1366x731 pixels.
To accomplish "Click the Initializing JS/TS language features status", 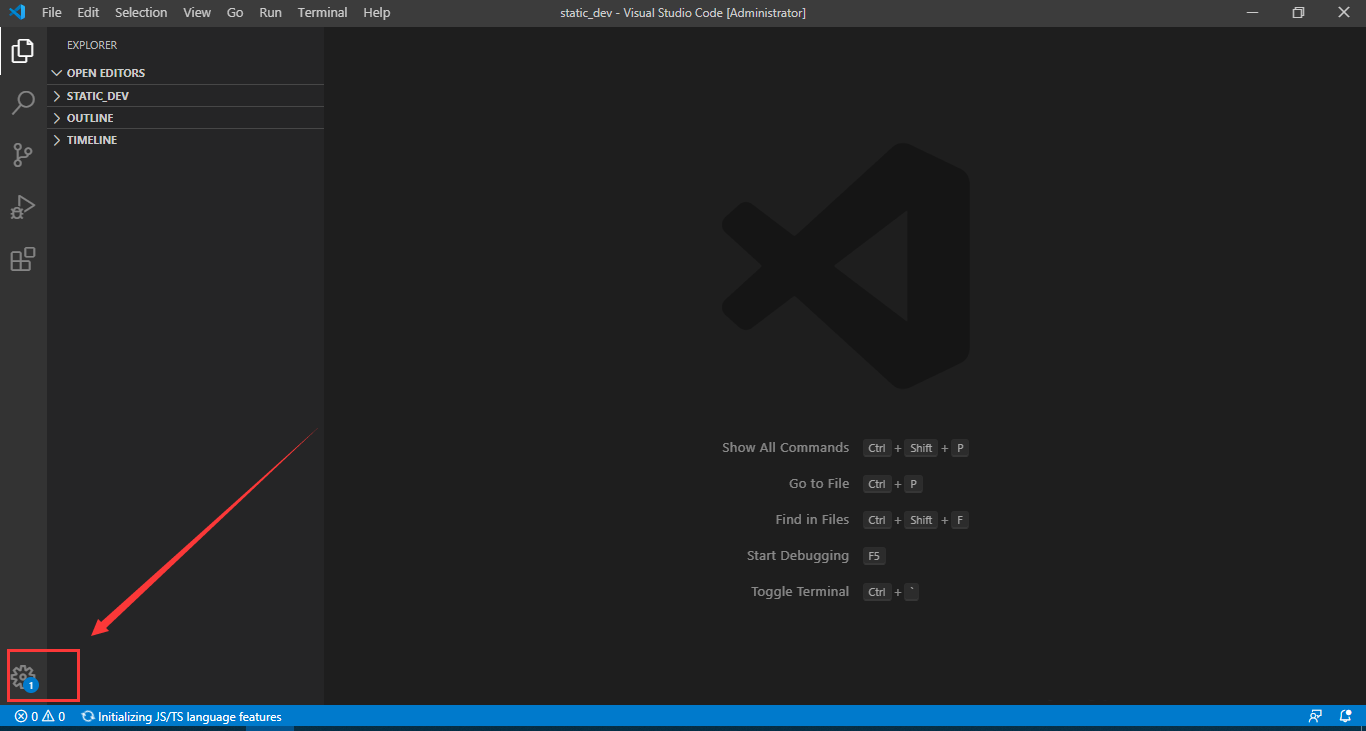I will [182, 717].
